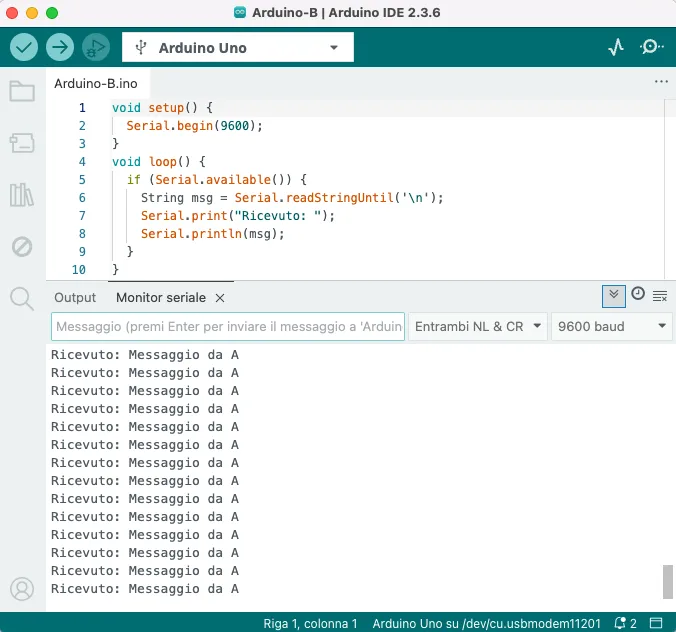Image resolution: width=676 pixels, height=632 pixels.
Task: Click 'Serial.print("Ricevuto: ");' code line
Action: (x=238, y=216)
